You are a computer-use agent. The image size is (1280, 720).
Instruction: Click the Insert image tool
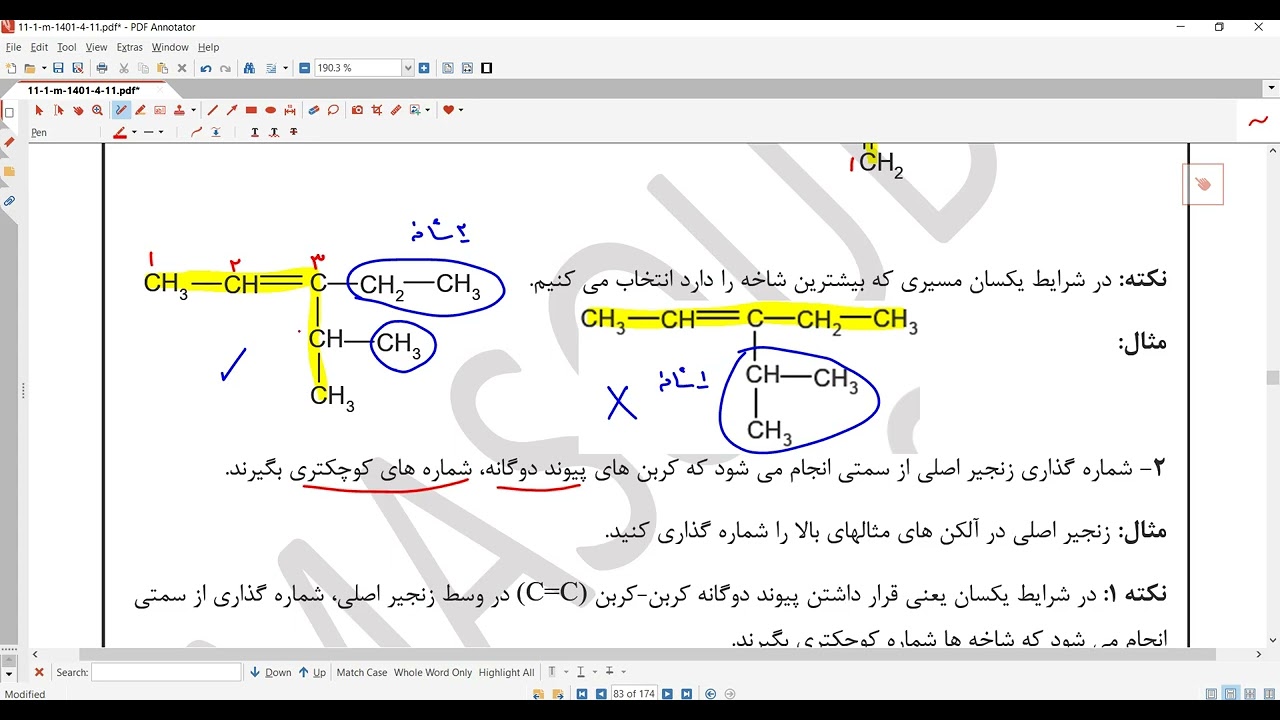tap(416, 110)
